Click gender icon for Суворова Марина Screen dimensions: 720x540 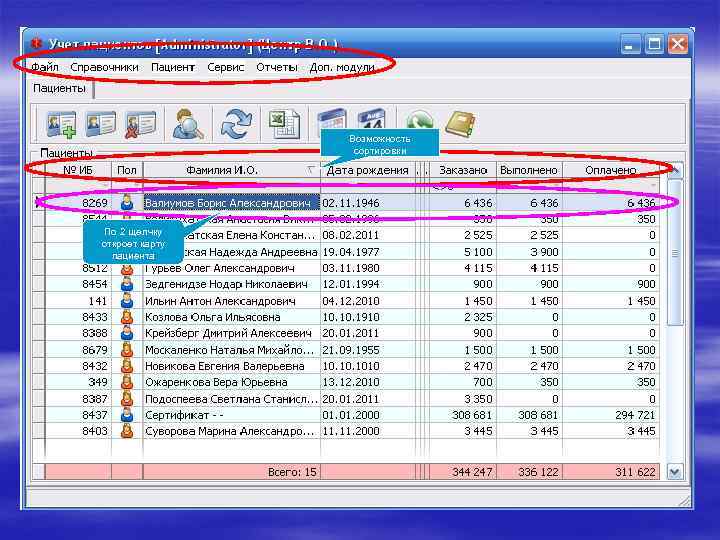(x=127, y=431)
